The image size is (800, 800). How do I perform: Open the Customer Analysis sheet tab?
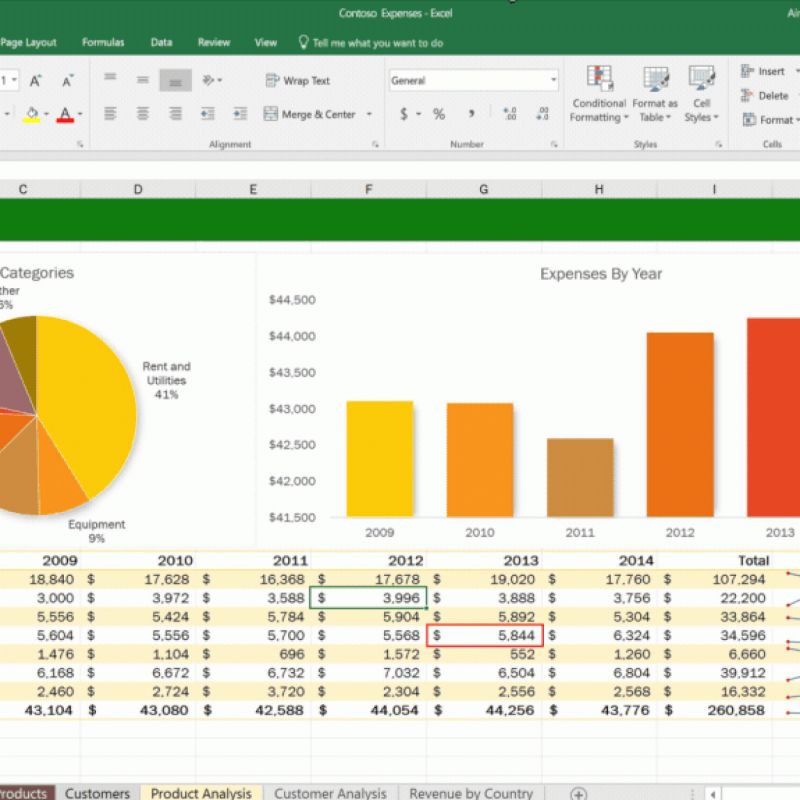330,793
